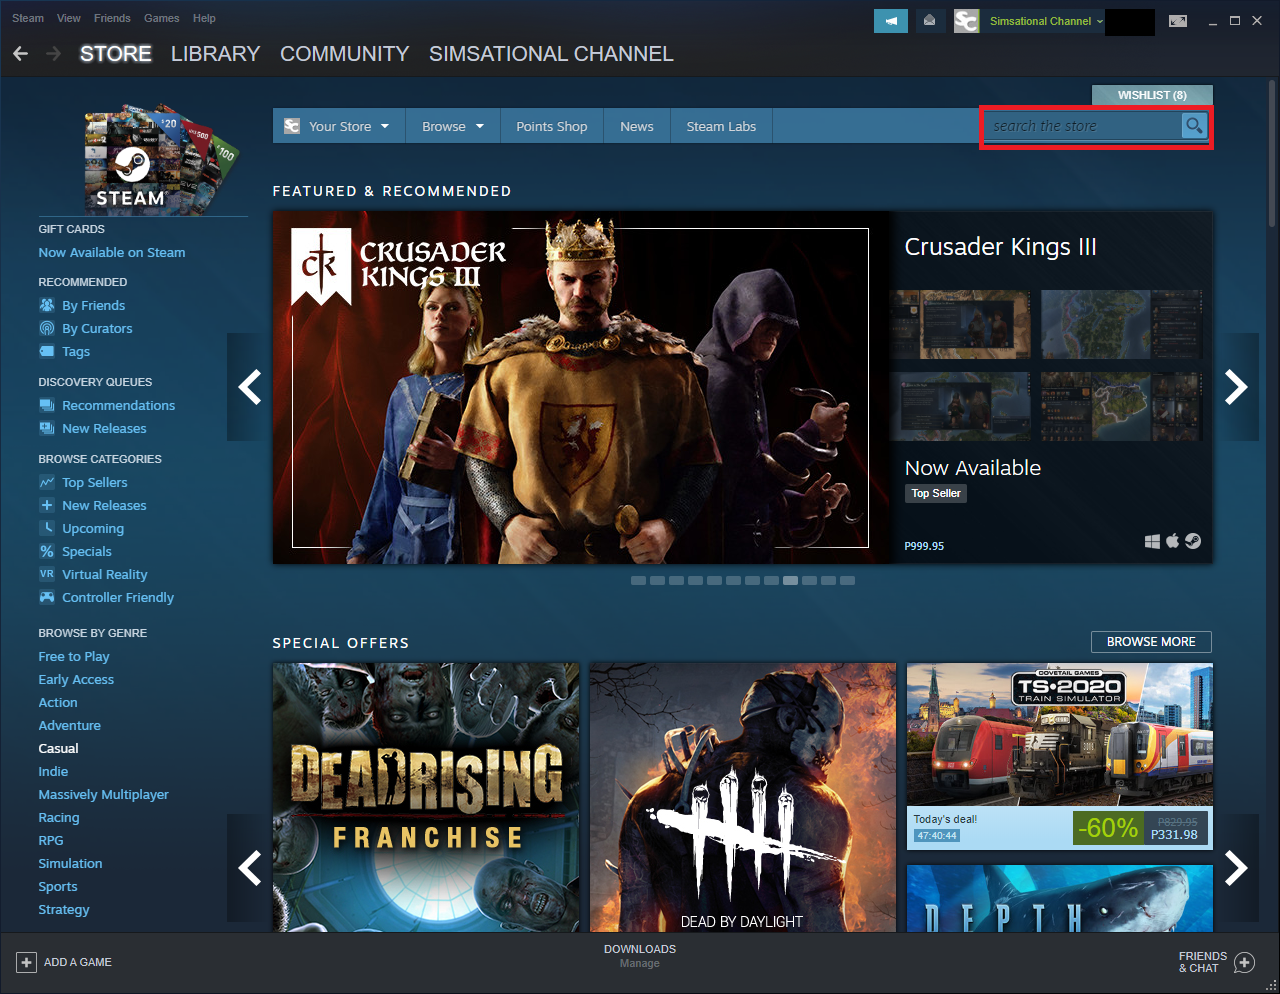Image resolution: width=1280 pixels, height=994 pixels.
Task: Open the SIMSATIONAL CHANNEL profile tab
Action: 551,54
